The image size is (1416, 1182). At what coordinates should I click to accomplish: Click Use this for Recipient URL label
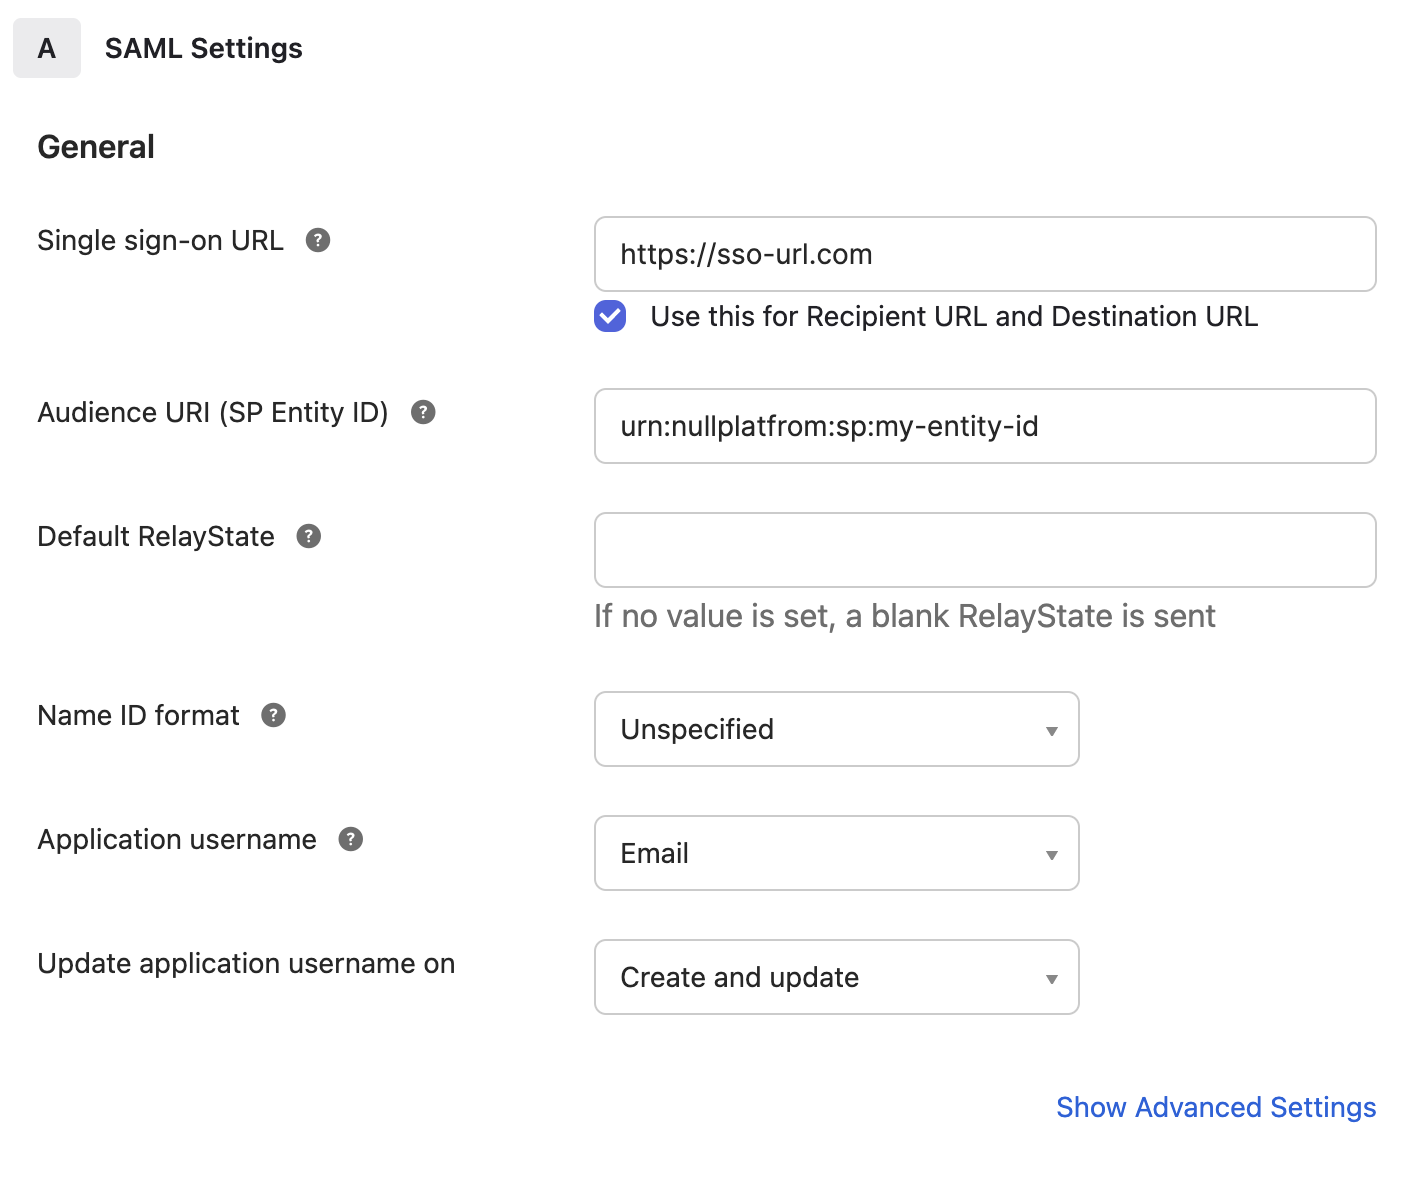[954, 316]
